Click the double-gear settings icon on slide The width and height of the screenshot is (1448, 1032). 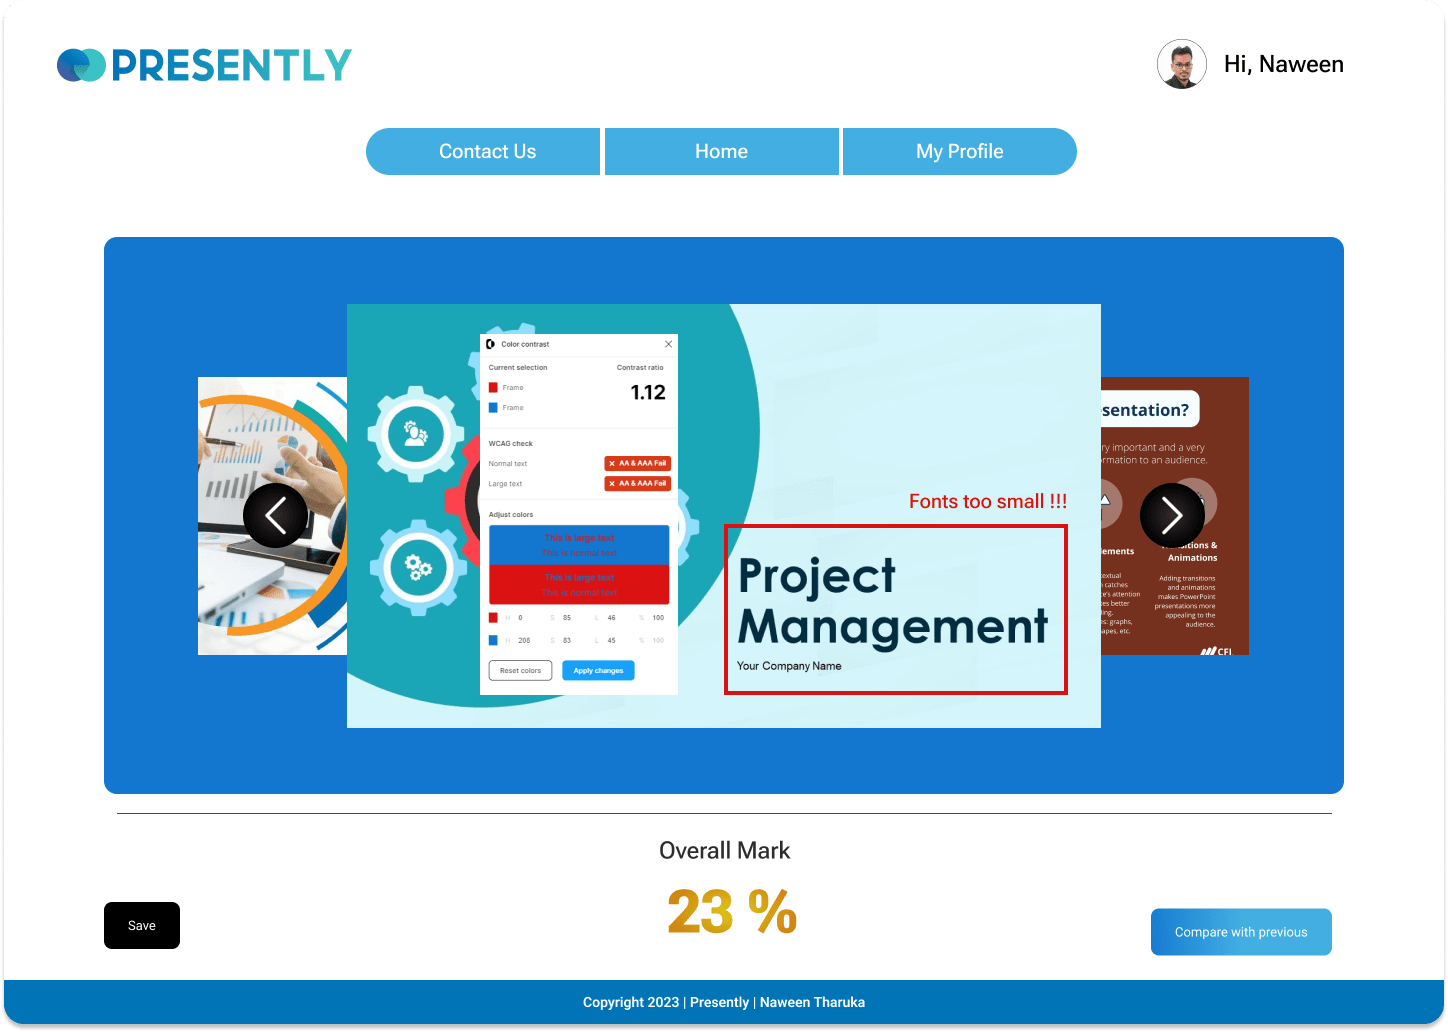(x=417, y=568)
